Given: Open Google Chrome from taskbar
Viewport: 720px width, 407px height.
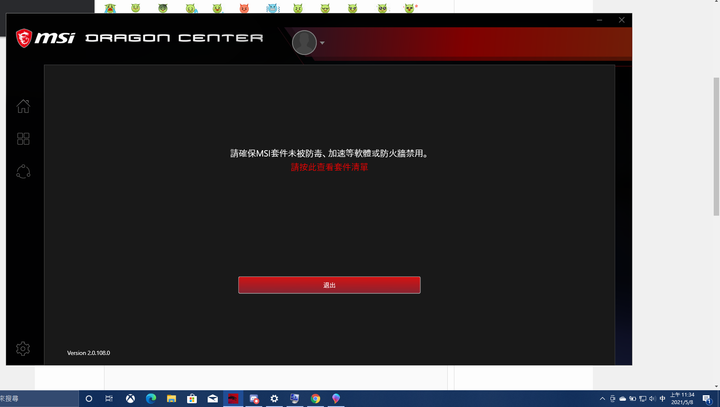Looking at the screenshot, I should (x=315, y=398).
